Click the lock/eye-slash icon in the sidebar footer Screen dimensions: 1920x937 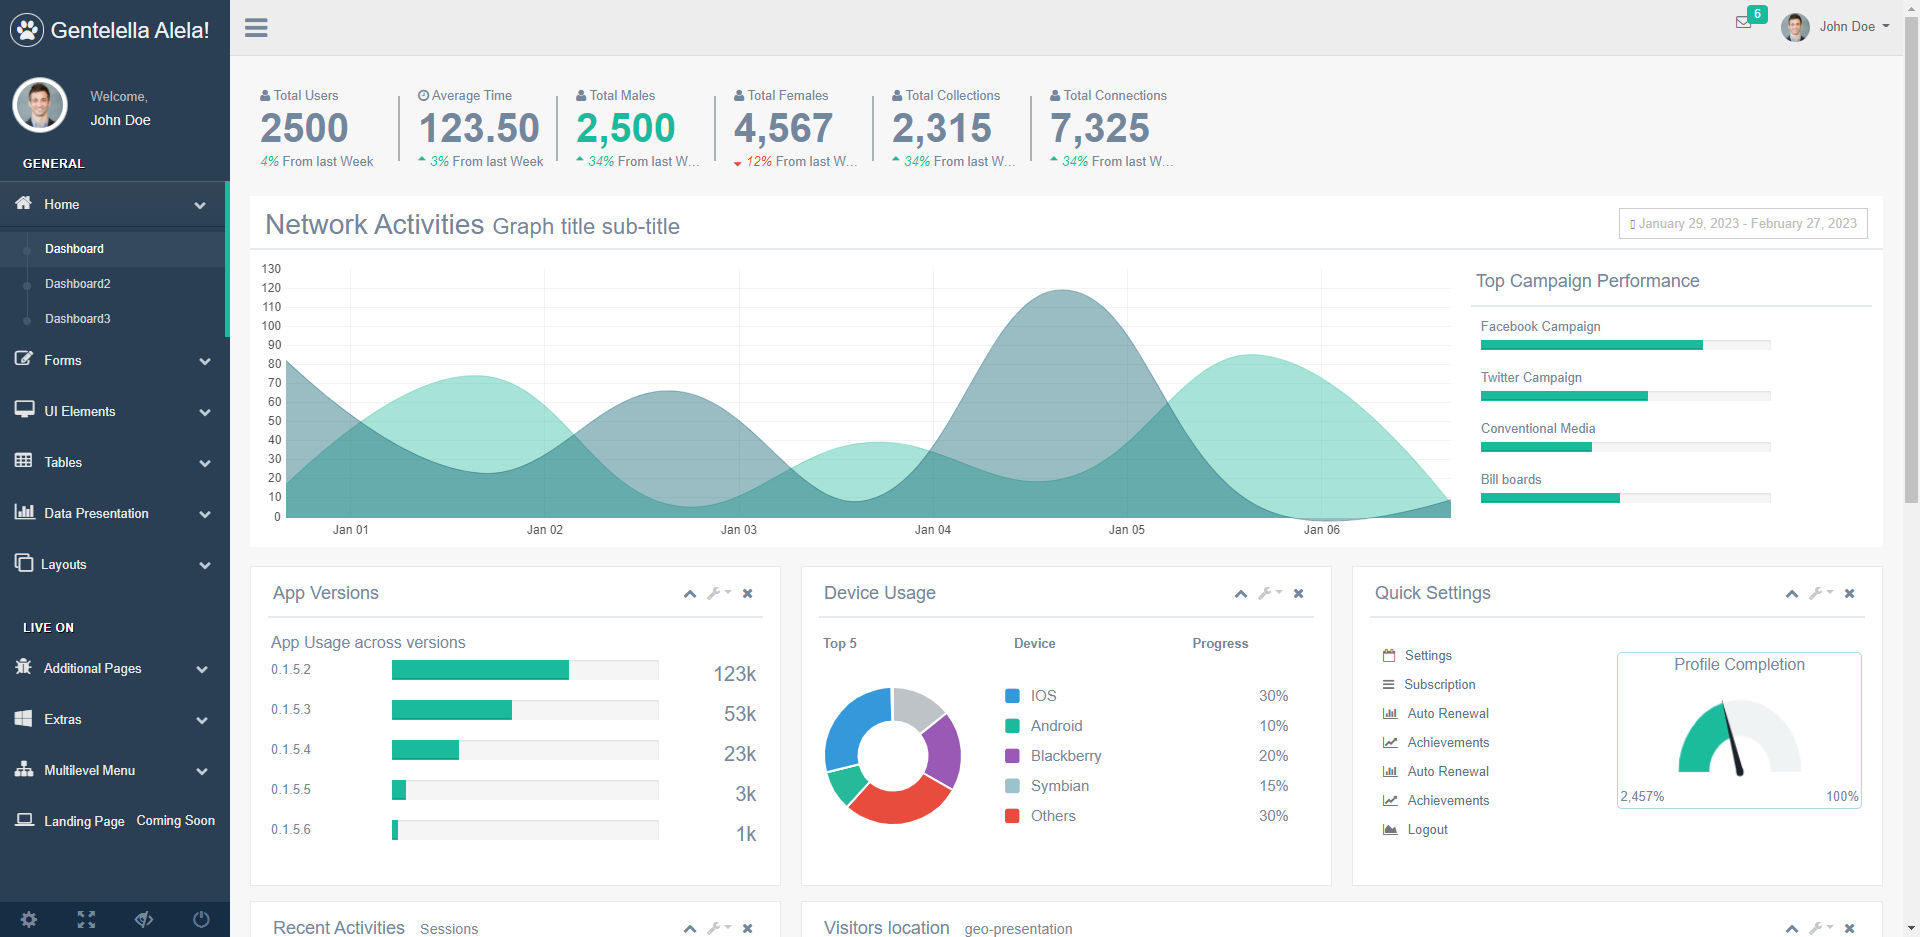(144, 919)
